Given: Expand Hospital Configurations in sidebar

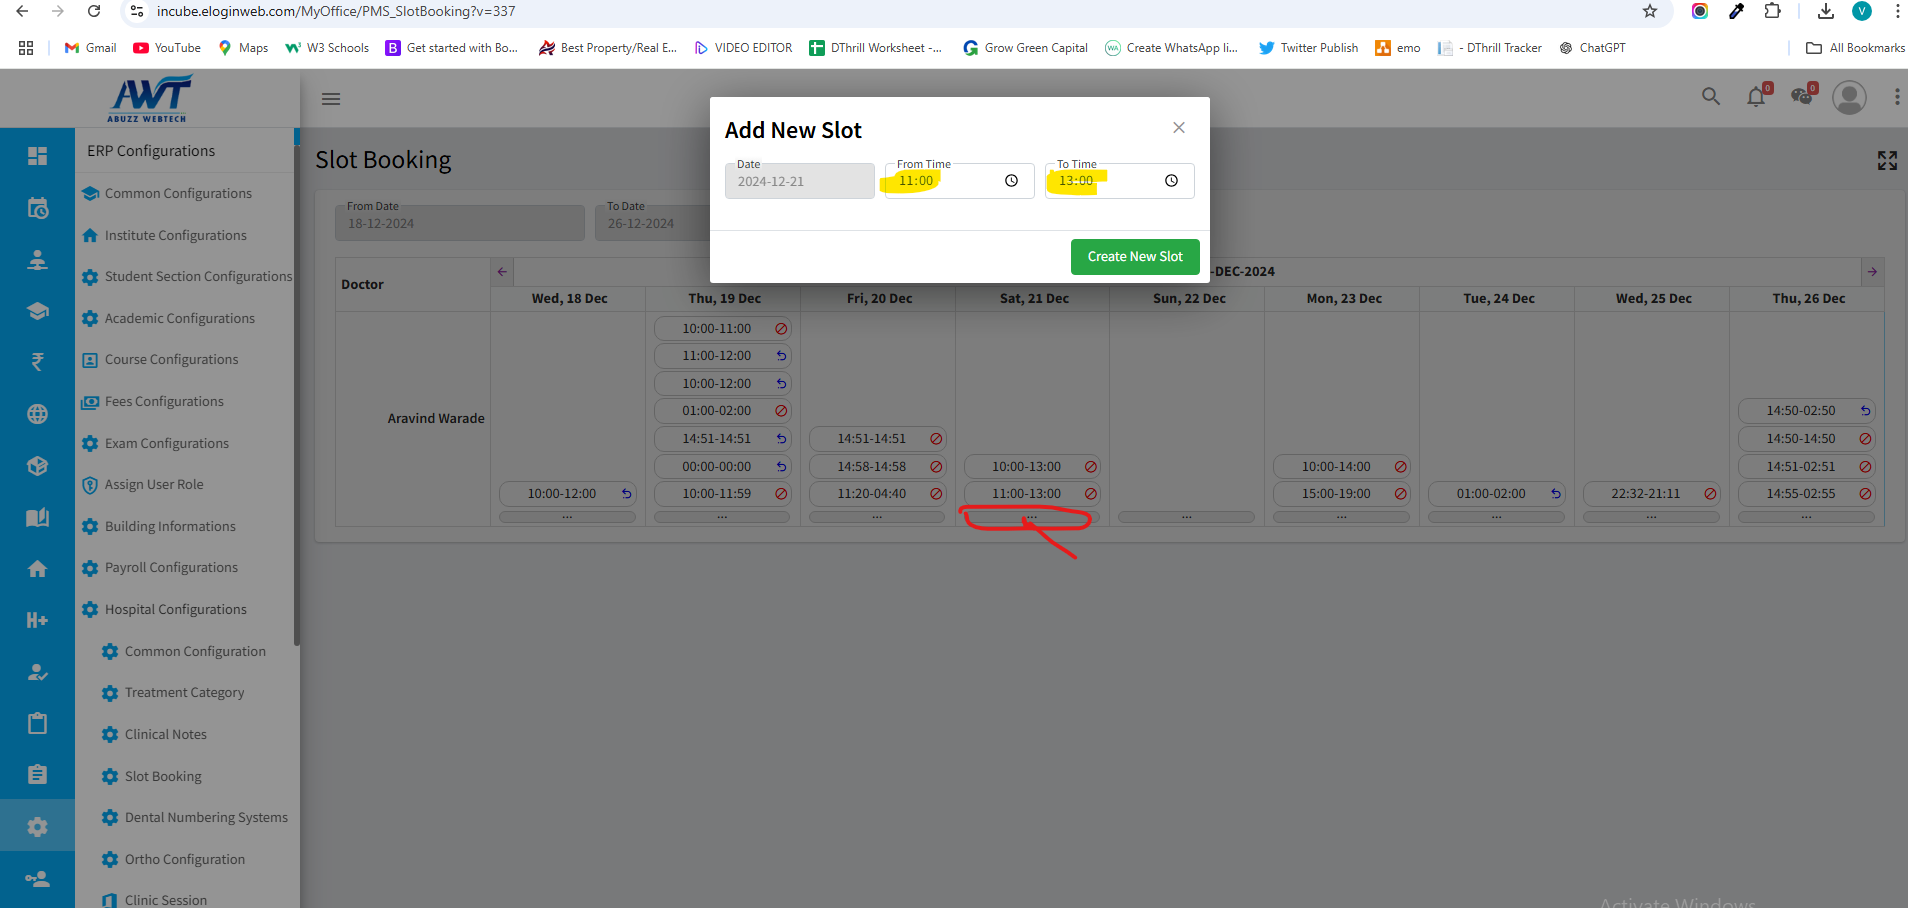Looking at the screenshot, I should tap(176, 609).
